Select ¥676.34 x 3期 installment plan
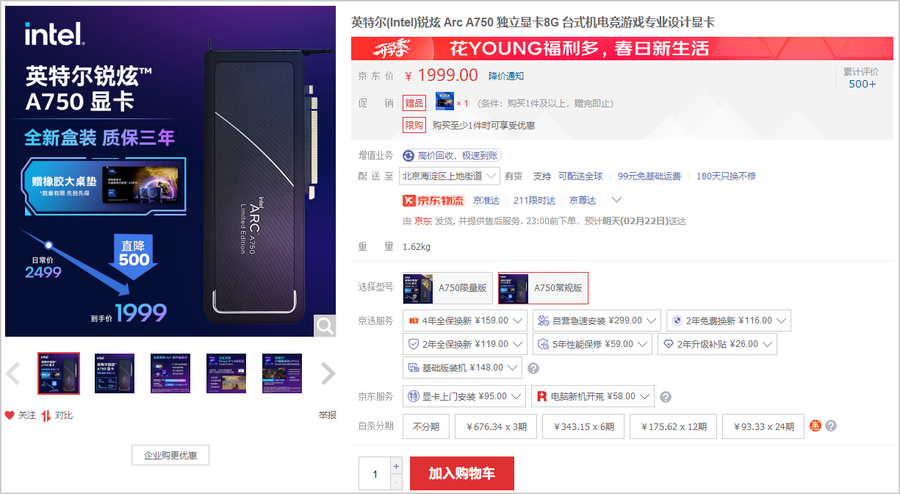 tap(496, 426)
